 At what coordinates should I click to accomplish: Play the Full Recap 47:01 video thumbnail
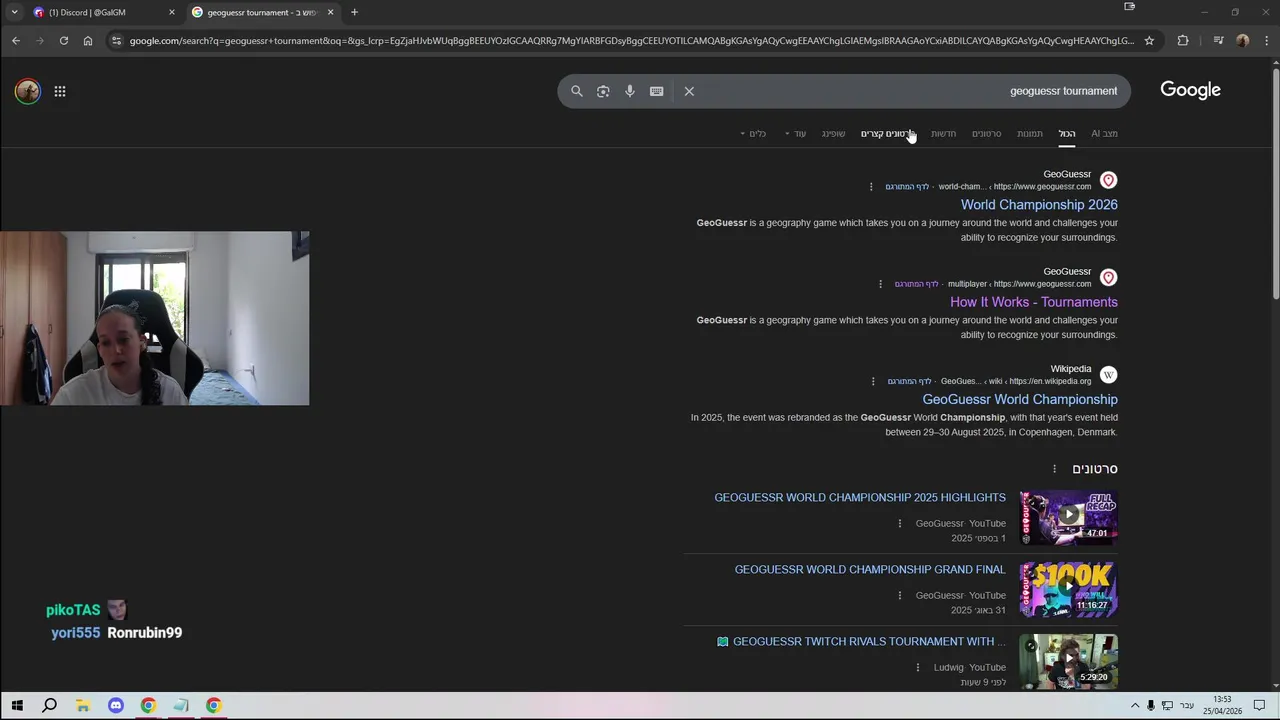click(x=1069, y=518)
